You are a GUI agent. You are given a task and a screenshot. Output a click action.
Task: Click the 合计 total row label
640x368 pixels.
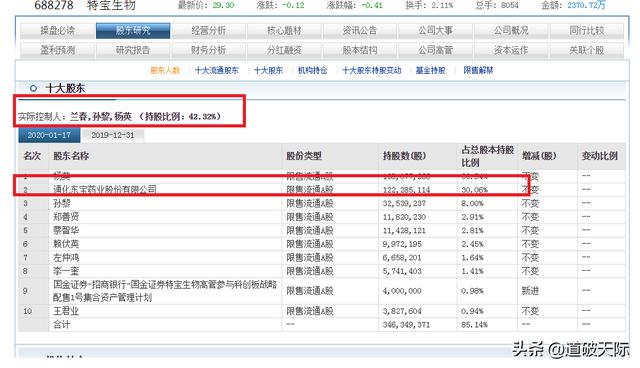[x=62, y=325]
